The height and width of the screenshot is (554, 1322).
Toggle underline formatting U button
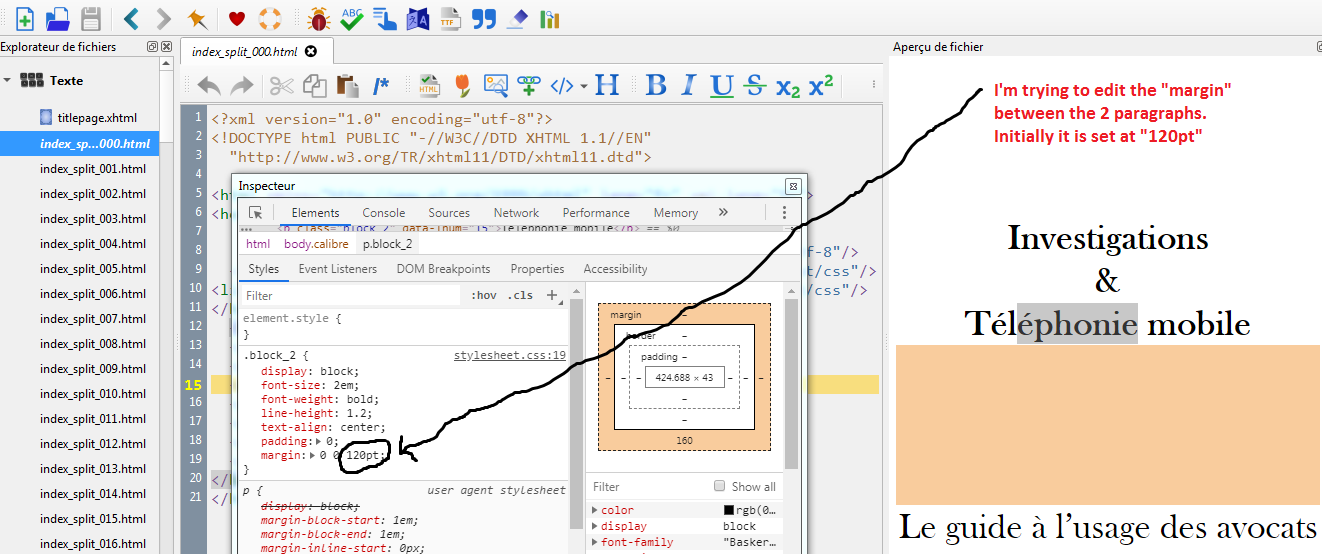[x=722, y=86]
